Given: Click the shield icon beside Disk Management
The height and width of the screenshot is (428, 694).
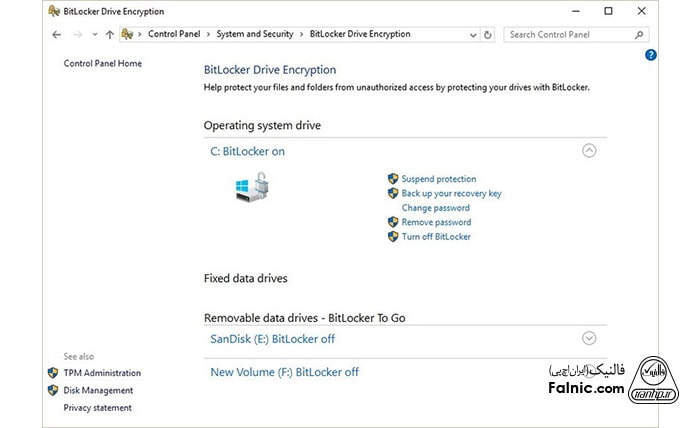Looking at the screenshot, I should pos(53,390).
